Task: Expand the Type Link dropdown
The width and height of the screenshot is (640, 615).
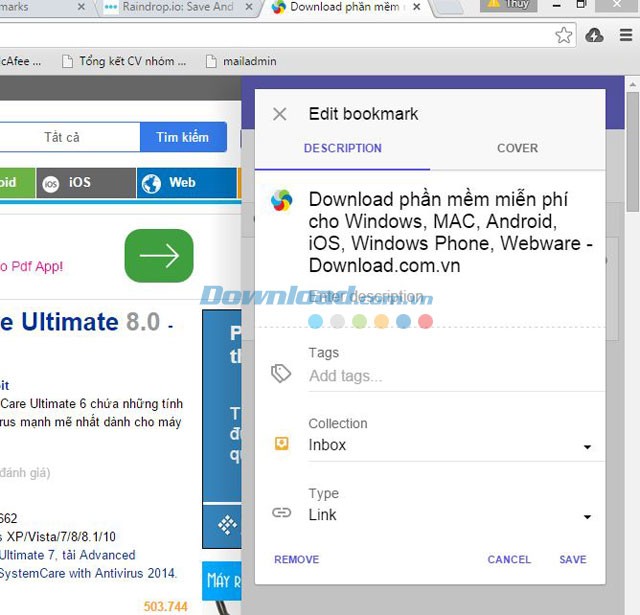Action: [587, 517]
